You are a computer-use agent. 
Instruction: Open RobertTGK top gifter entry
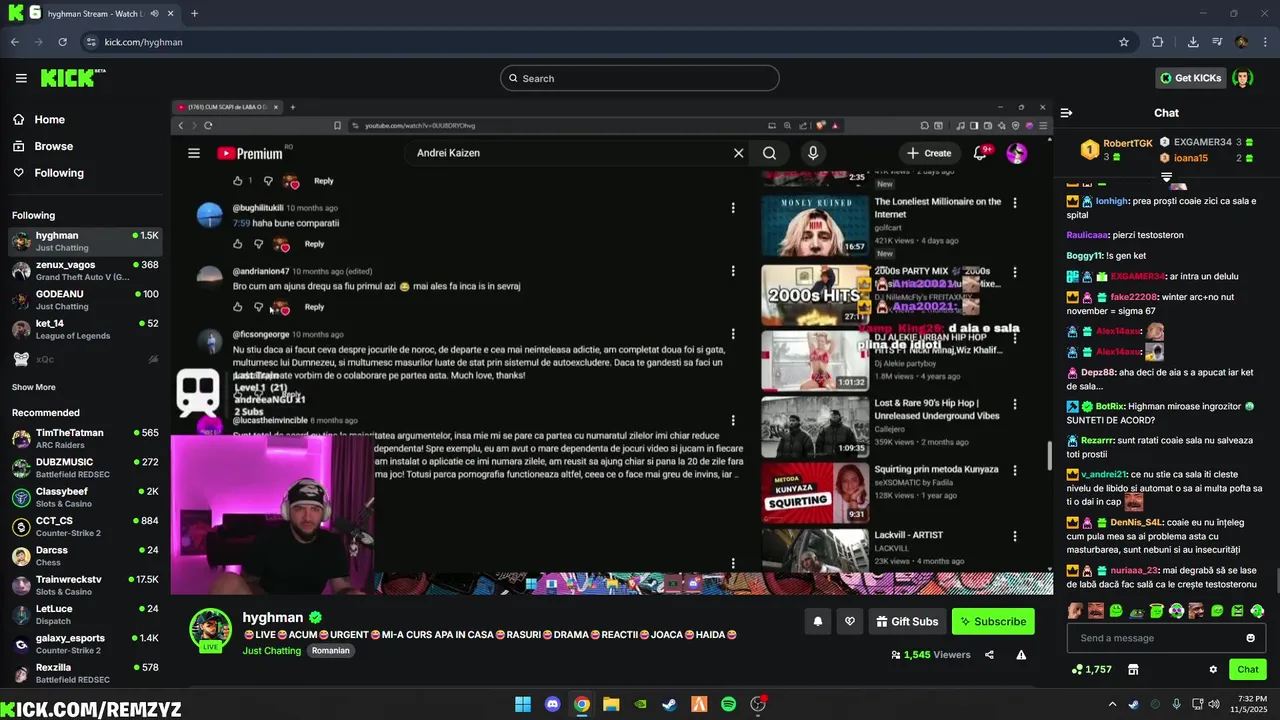(x=1117, y=150)
